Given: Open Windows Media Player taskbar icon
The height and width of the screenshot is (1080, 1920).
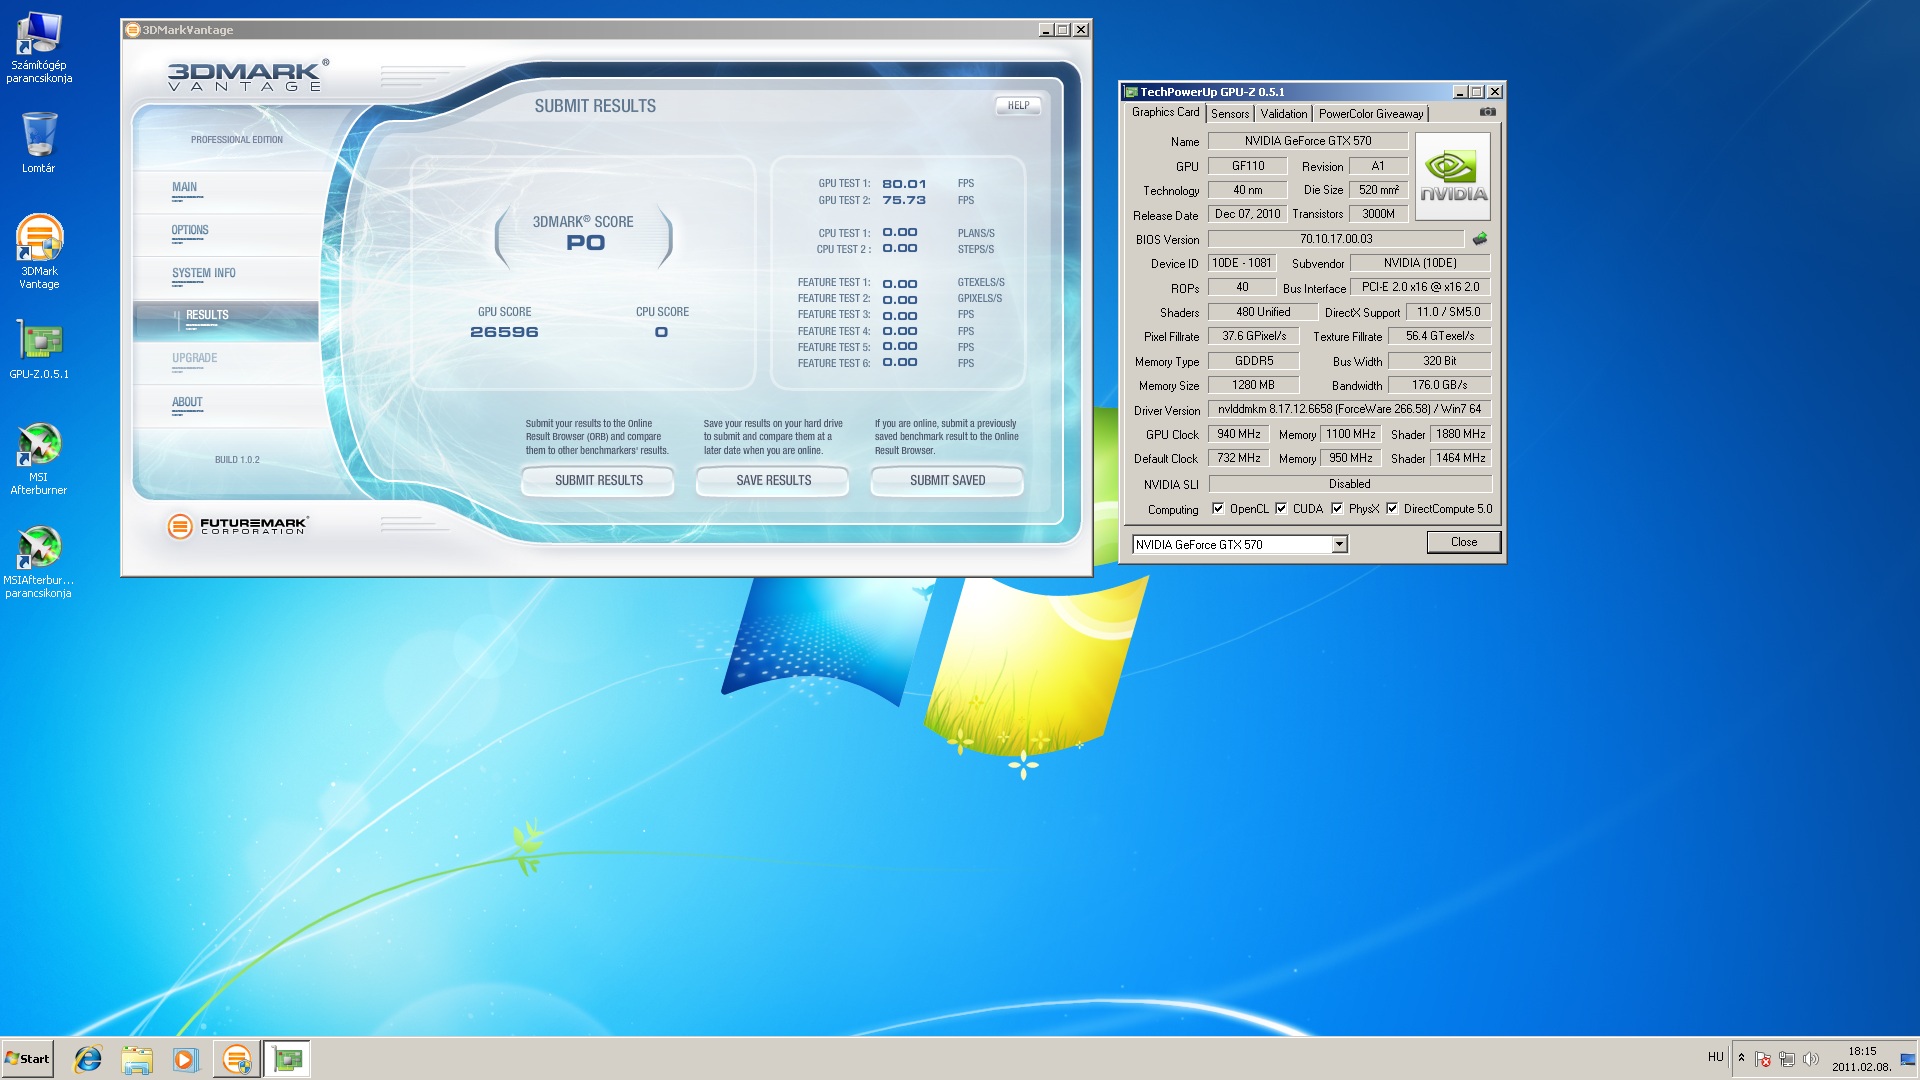Looking at the screenshot, I should [186, 1059].
